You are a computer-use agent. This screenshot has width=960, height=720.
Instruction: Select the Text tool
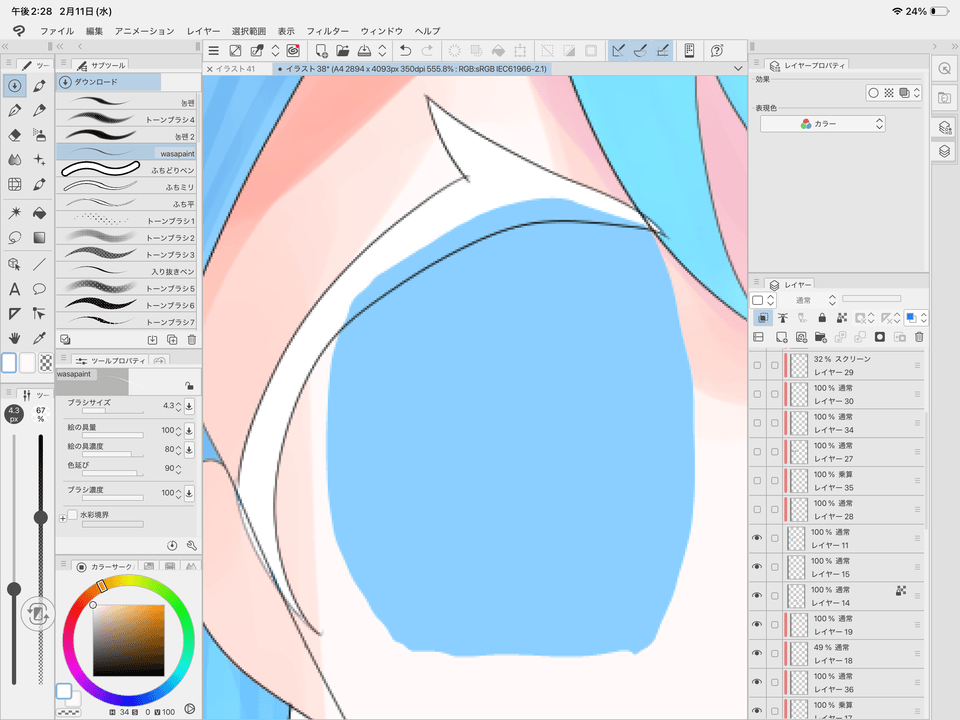coord(15,289)
